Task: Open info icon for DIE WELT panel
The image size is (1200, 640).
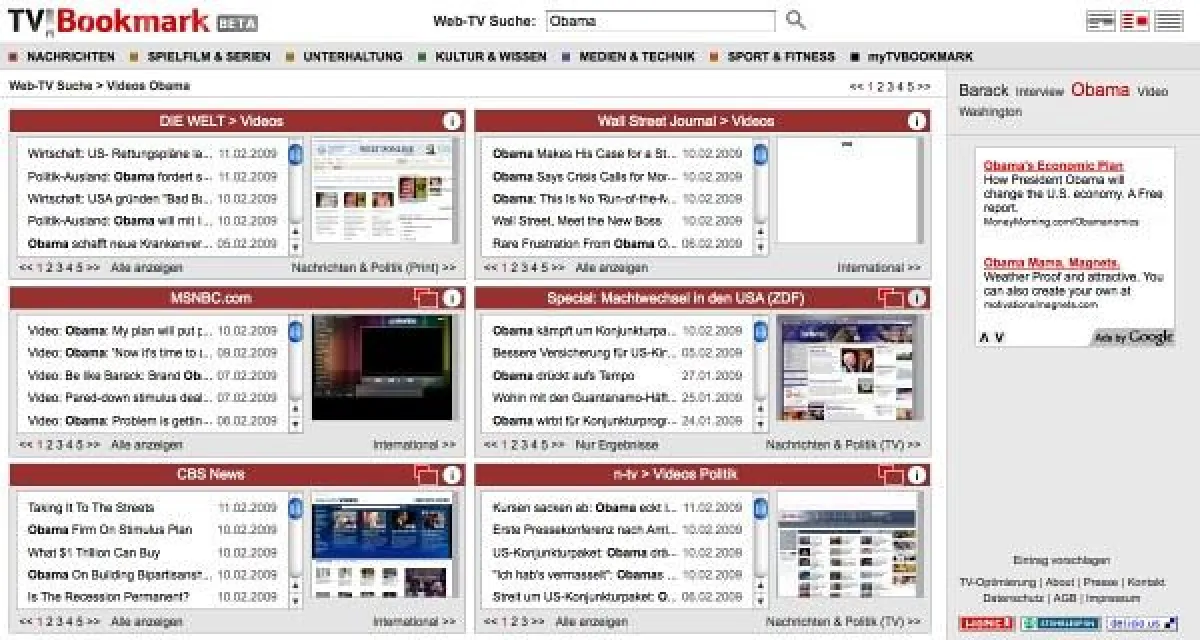Action: tap(452, 121)
